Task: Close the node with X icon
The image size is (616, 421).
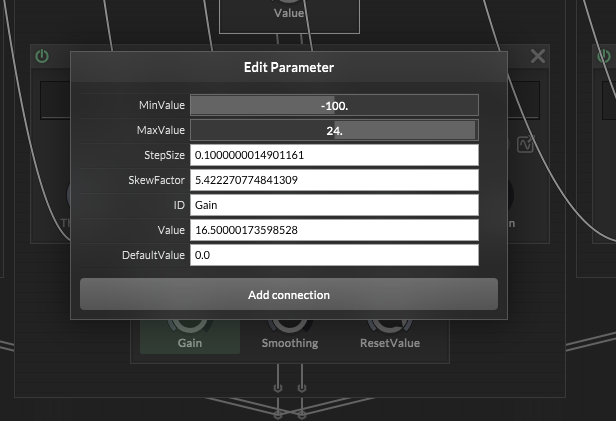Action: pos(538,56)
